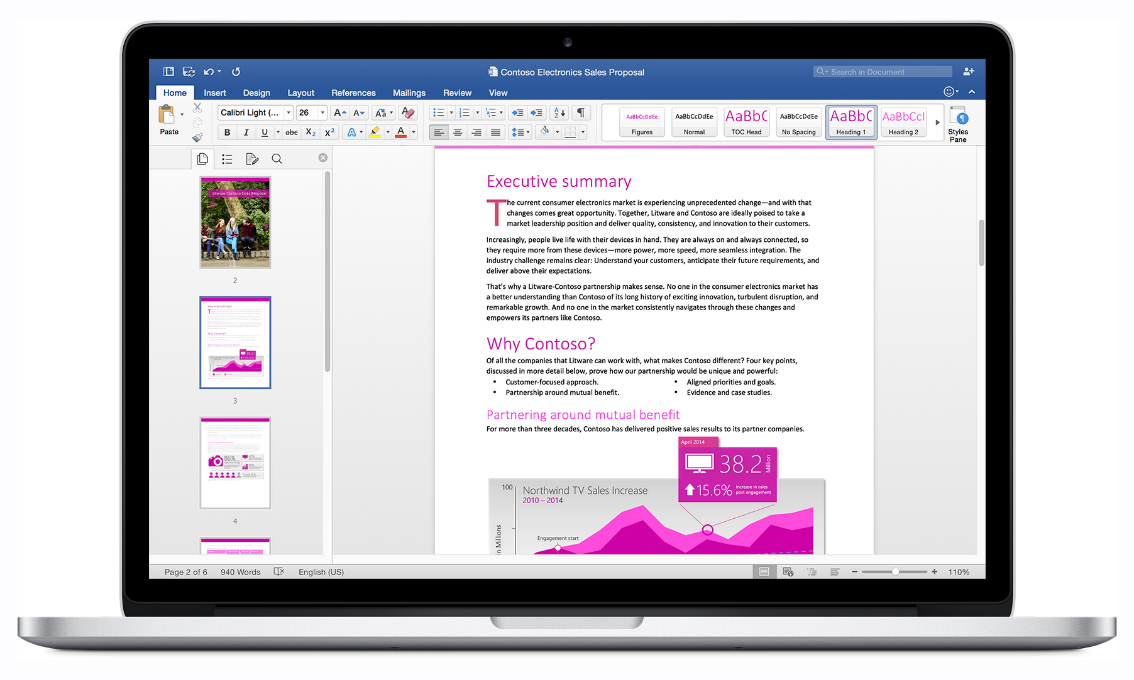The image size is (1134, 680).
Task: Open the line spacing dropdown
Action: 520,132
